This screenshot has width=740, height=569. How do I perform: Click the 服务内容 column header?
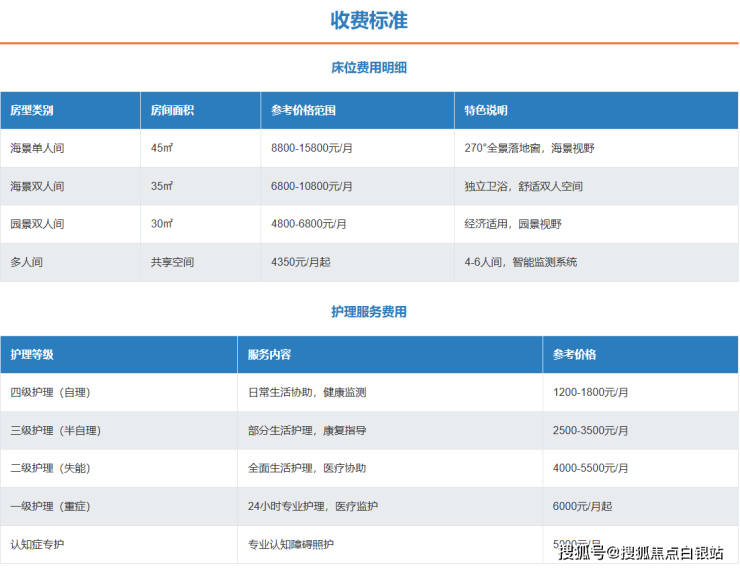tap(270, 354)
